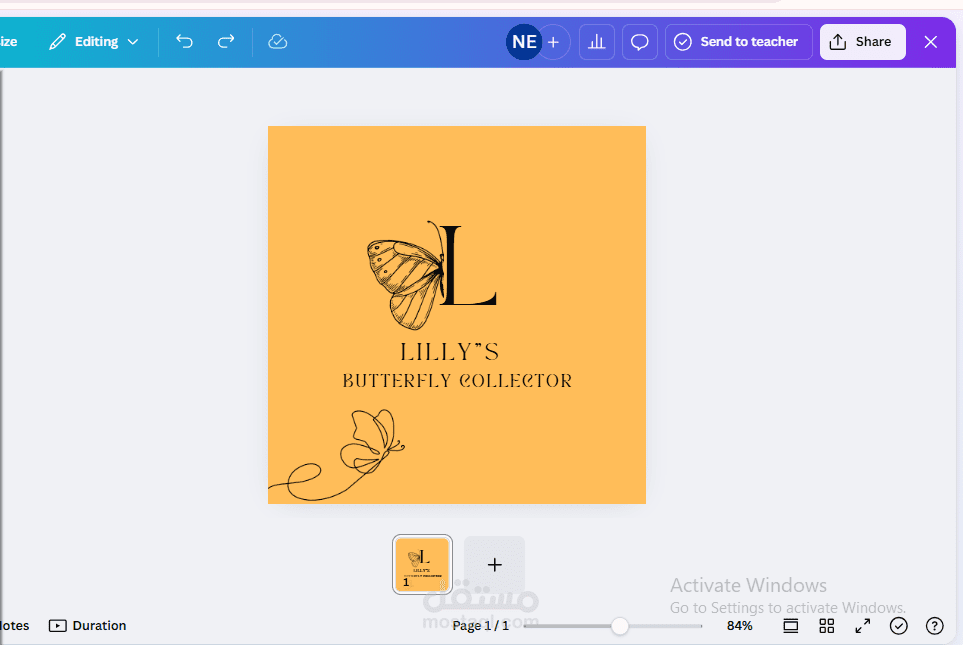Viewport: 963px width, 645px height.
Task: Click the Page 1 / 1 indicator
Action: [481, 625]
